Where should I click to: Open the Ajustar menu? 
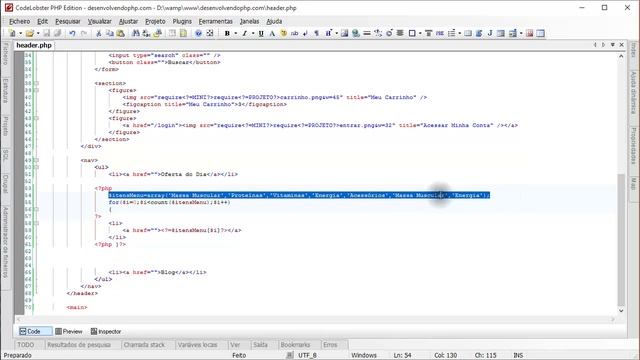pos(128,21)
